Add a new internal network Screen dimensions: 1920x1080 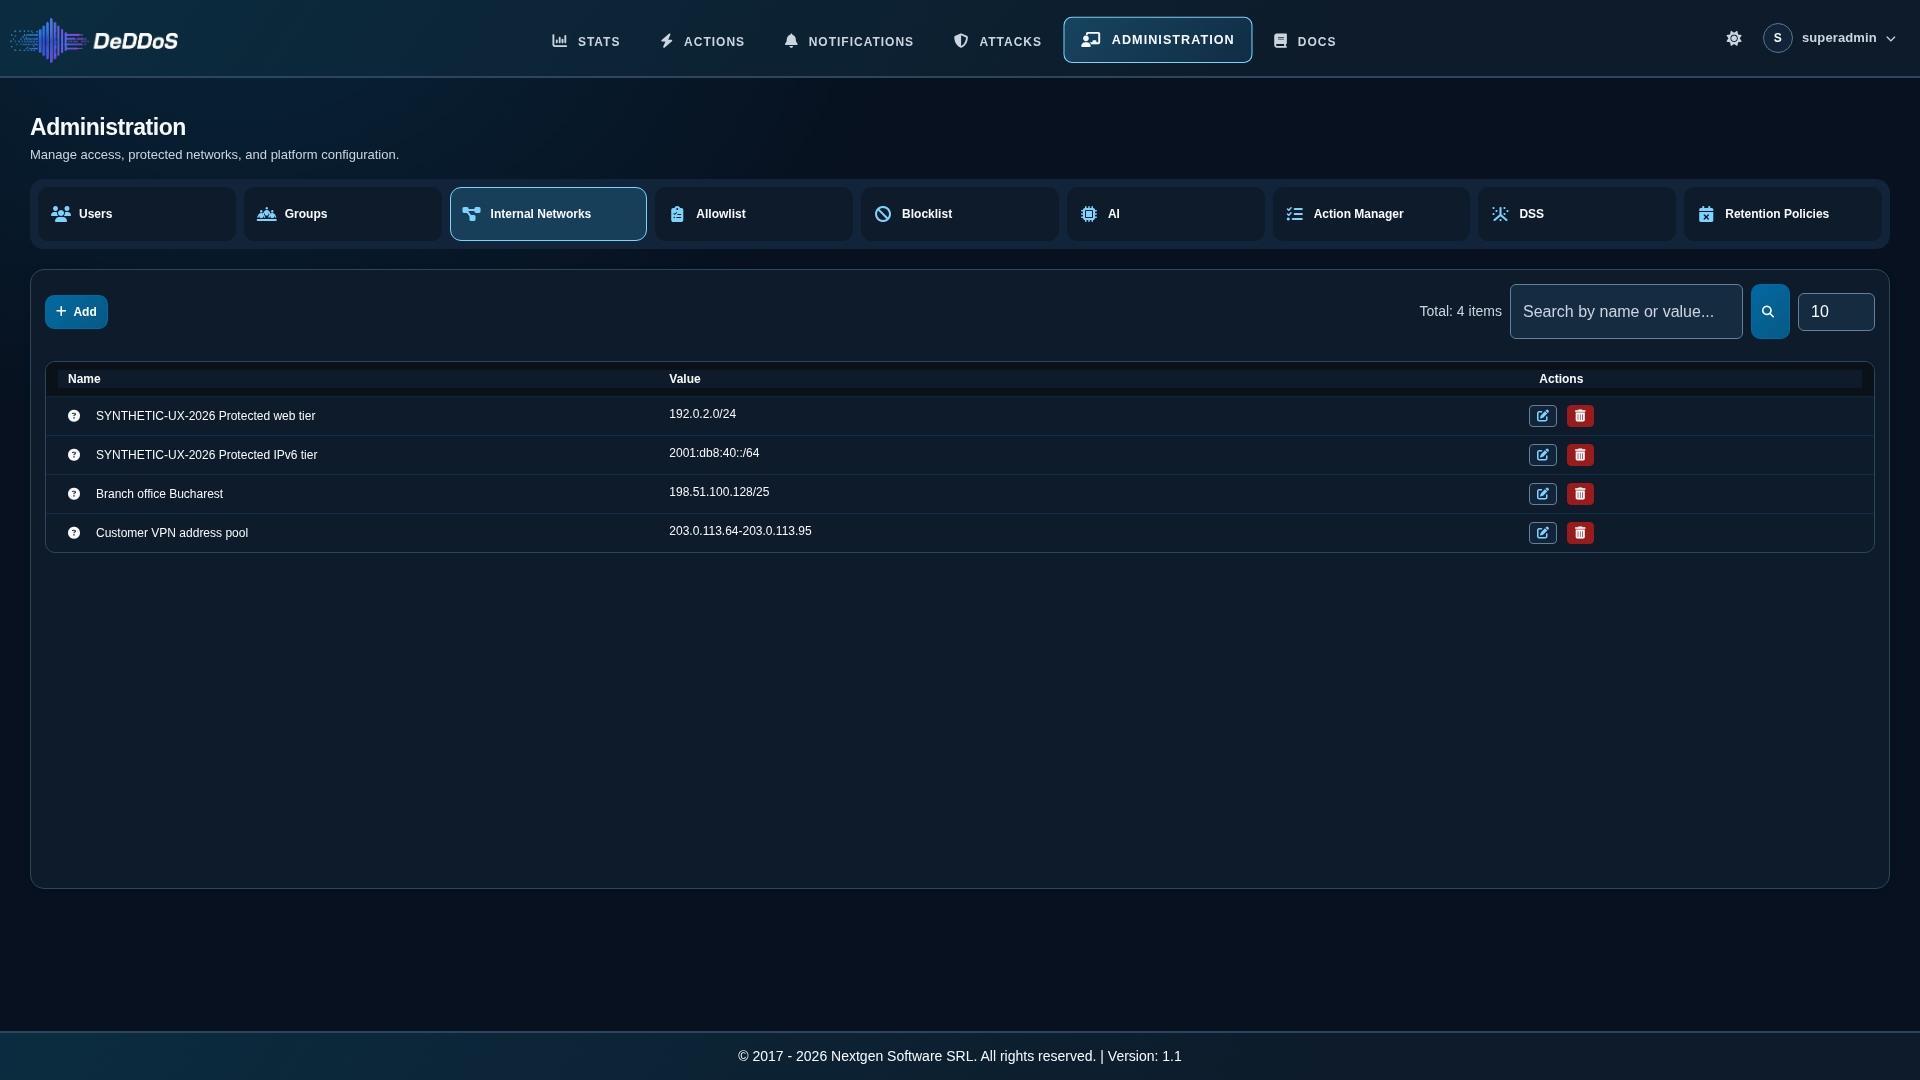coord(76,312)
